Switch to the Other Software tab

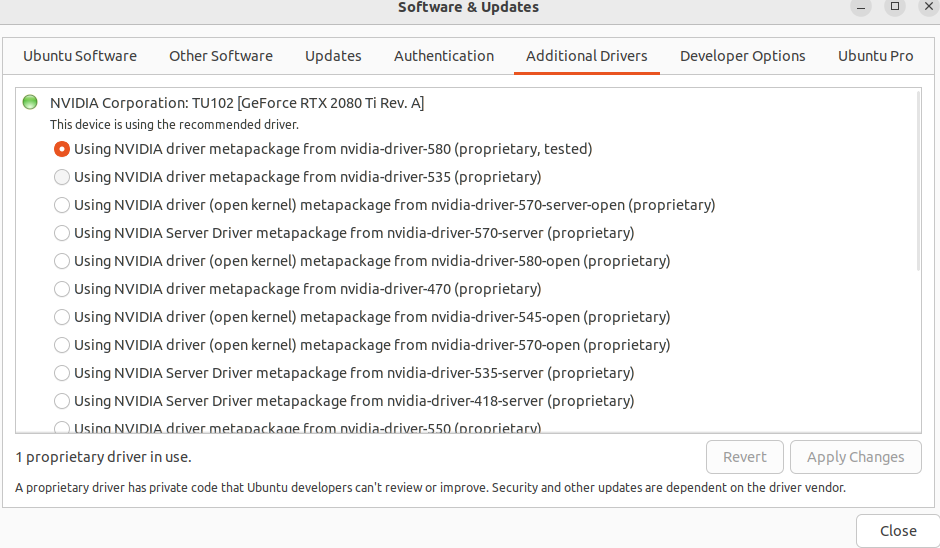(221, 56)
